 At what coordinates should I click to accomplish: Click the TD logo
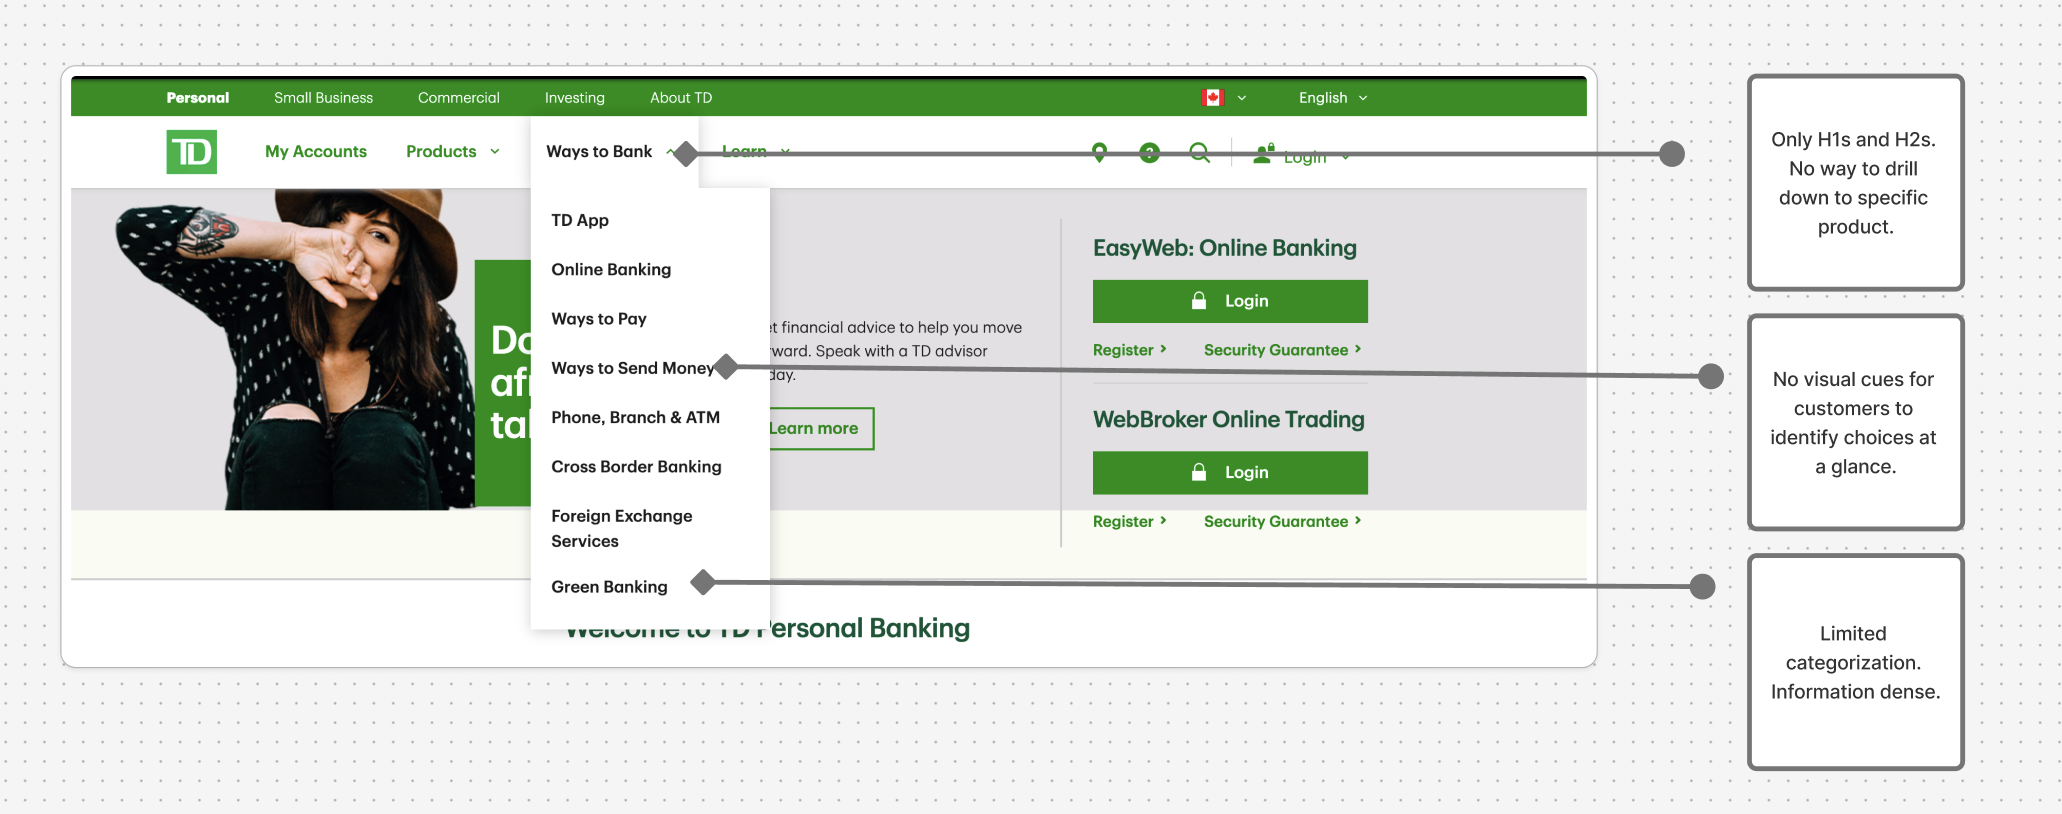(x=191, y=152)
